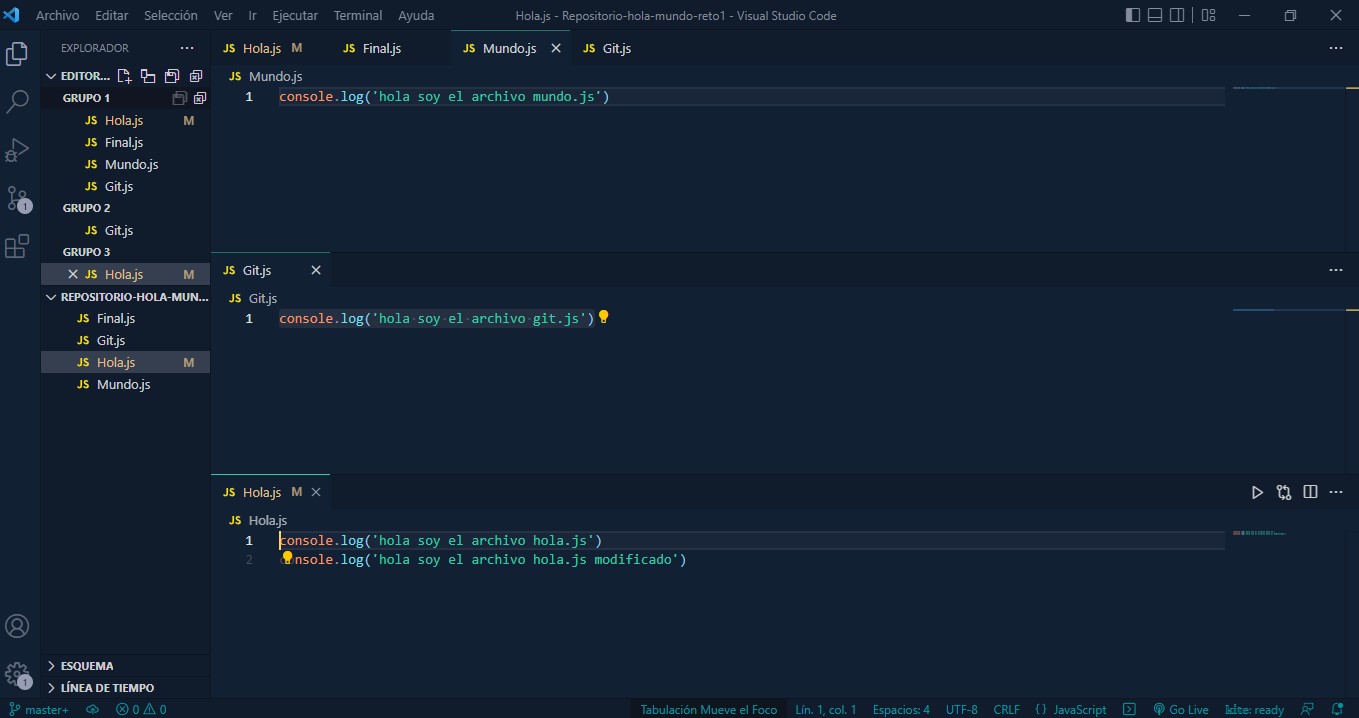This screenshot has height=718, width=1359.
Task: Toggle the primary side bar visibility
Action: 1132,15
